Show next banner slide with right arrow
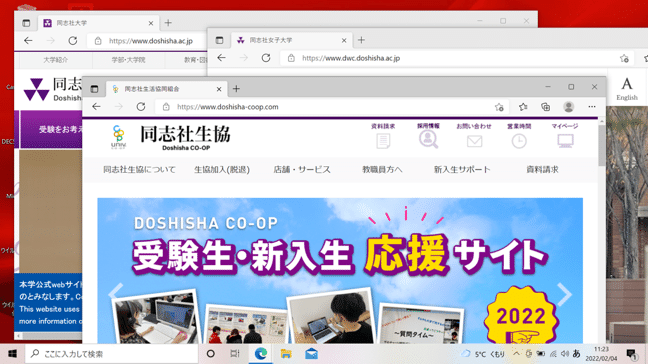The height and width of the screenshot is (364, 648). [564, 294]
